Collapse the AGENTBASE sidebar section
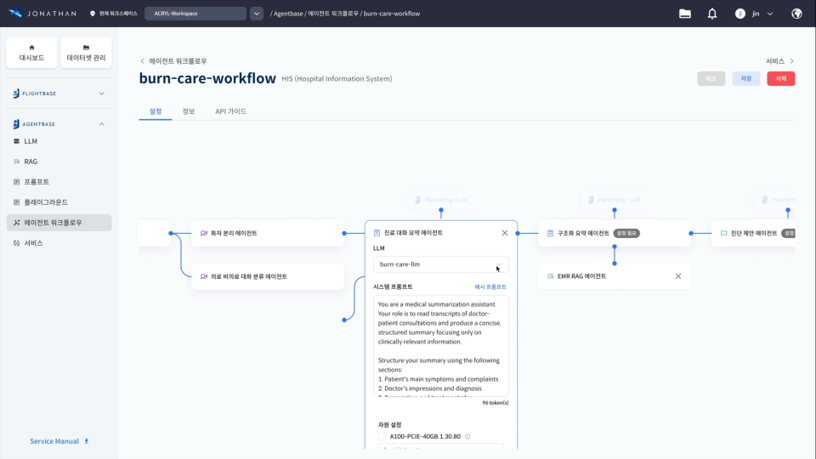Screen dimensions: 816x459 pos(101,124)
